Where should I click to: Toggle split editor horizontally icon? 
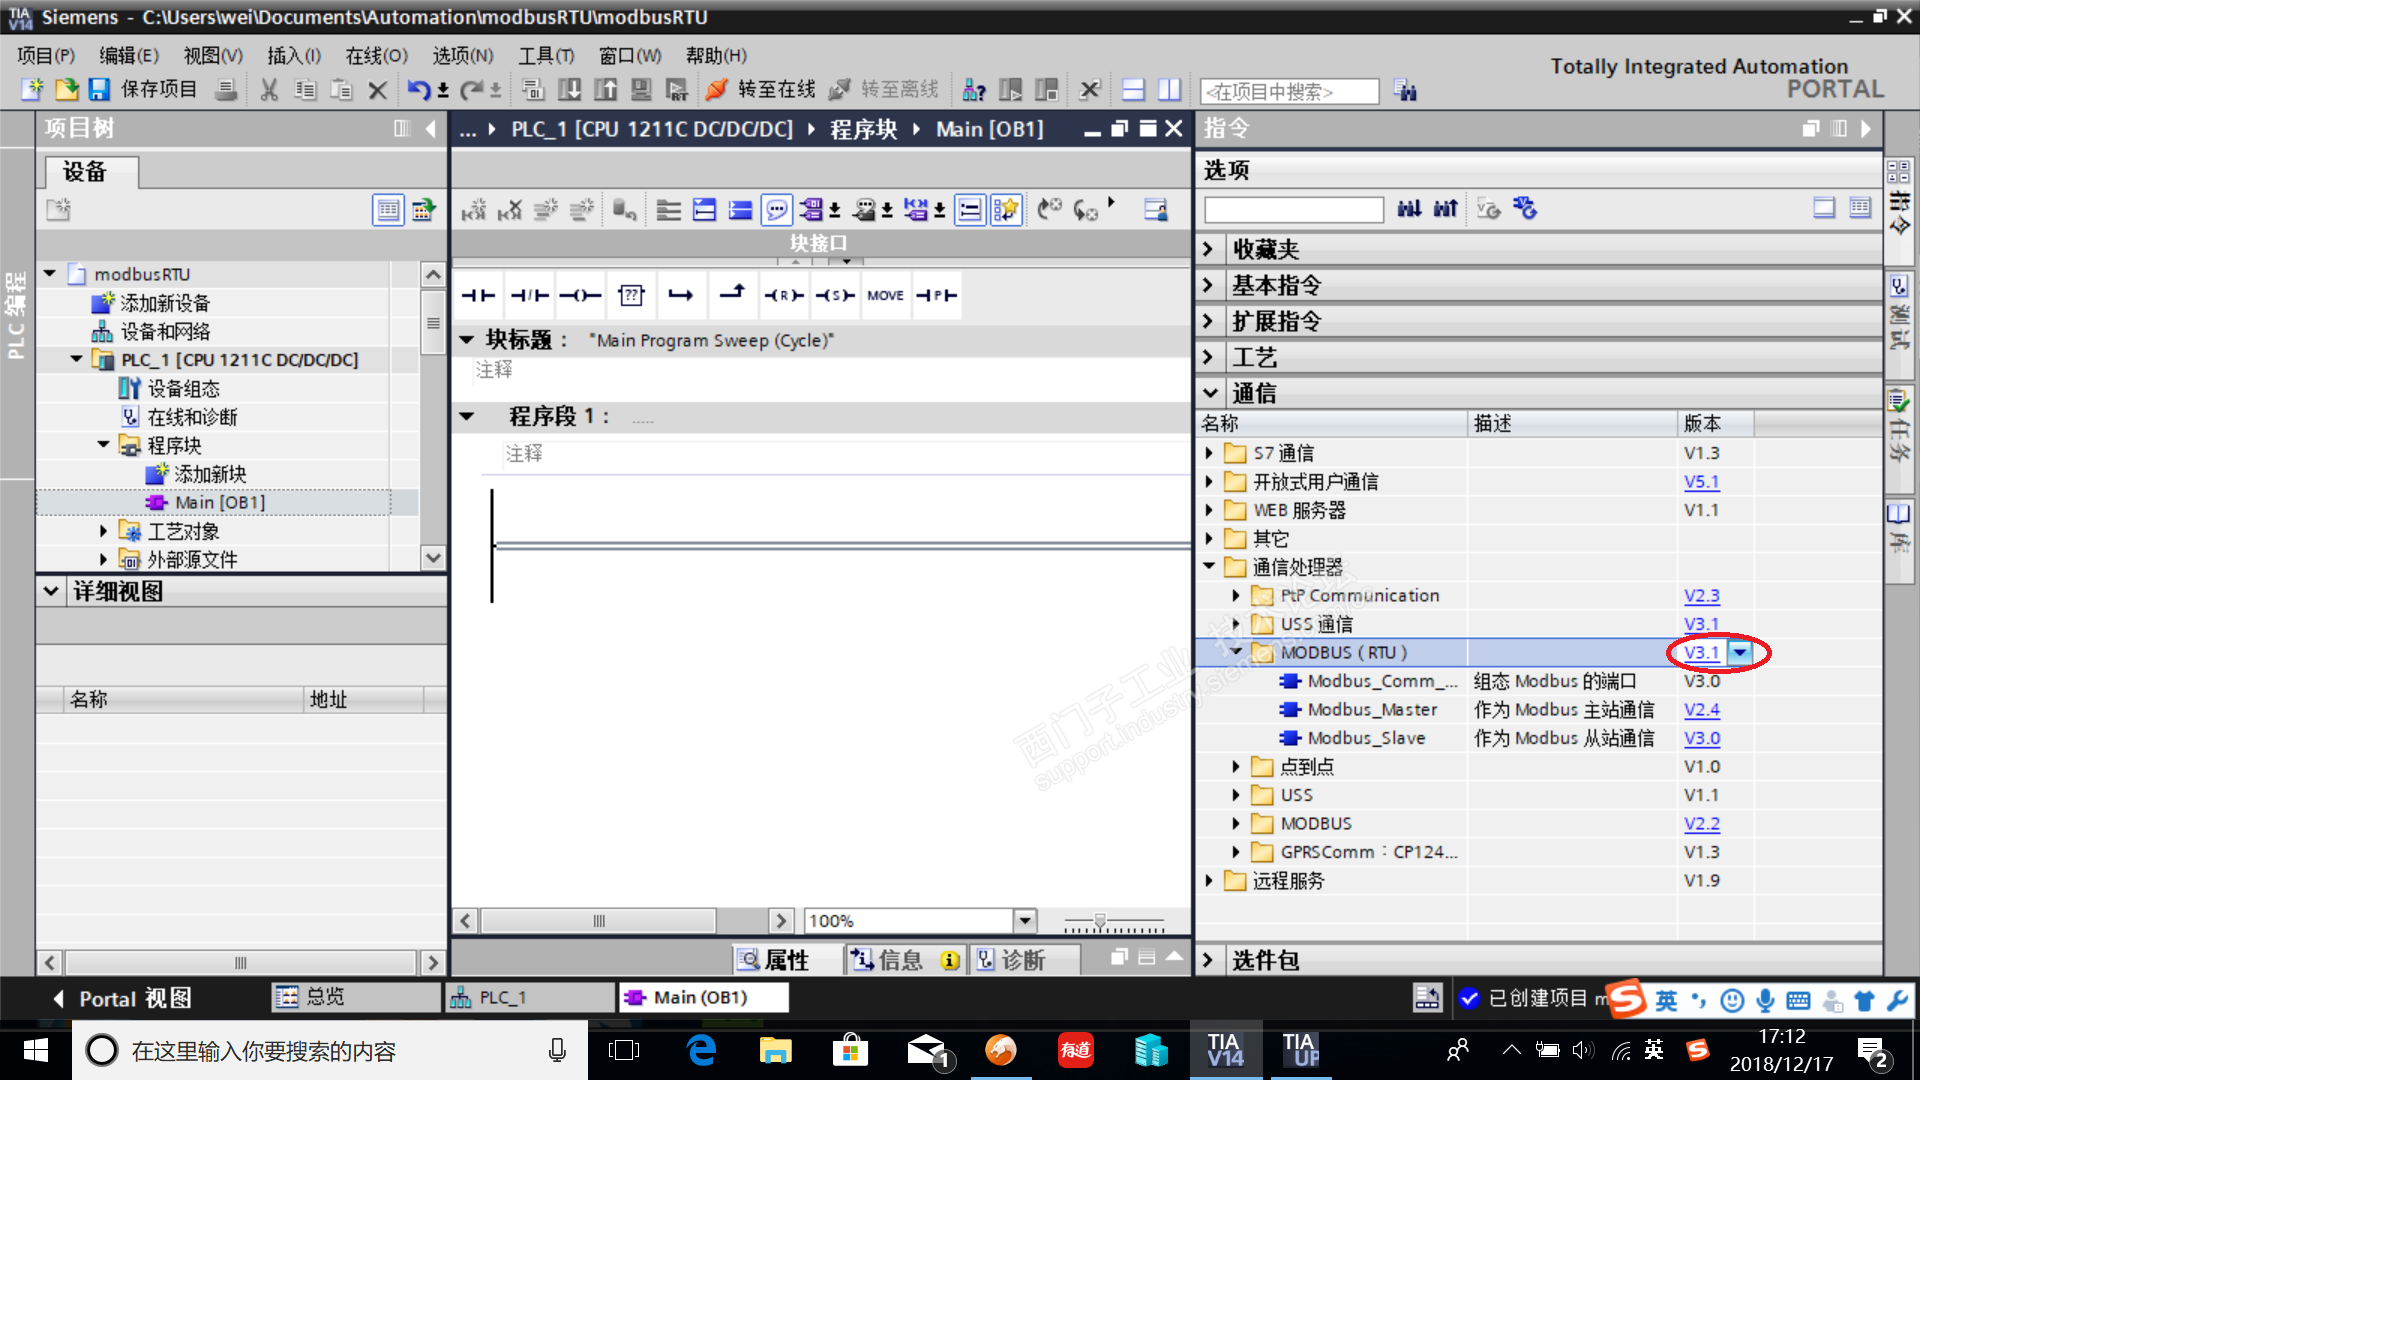coord(1133,90)
